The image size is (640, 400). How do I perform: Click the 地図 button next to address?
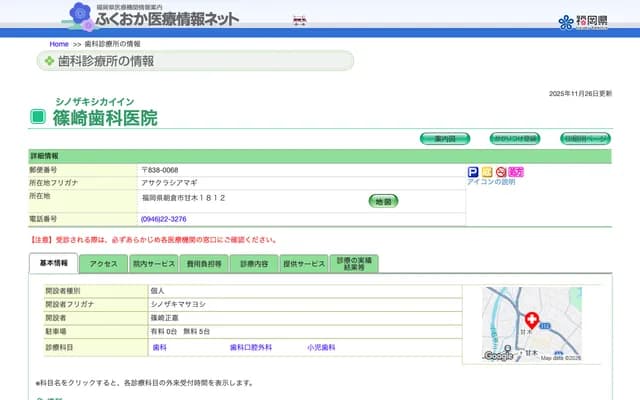pos(384,201)
